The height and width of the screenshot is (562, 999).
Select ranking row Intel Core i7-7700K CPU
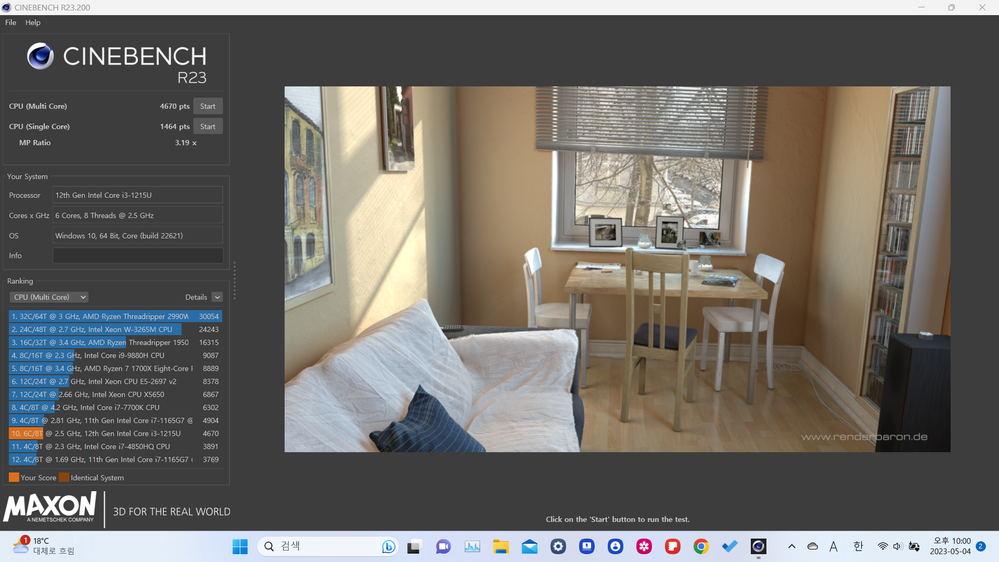coord(115,407)
